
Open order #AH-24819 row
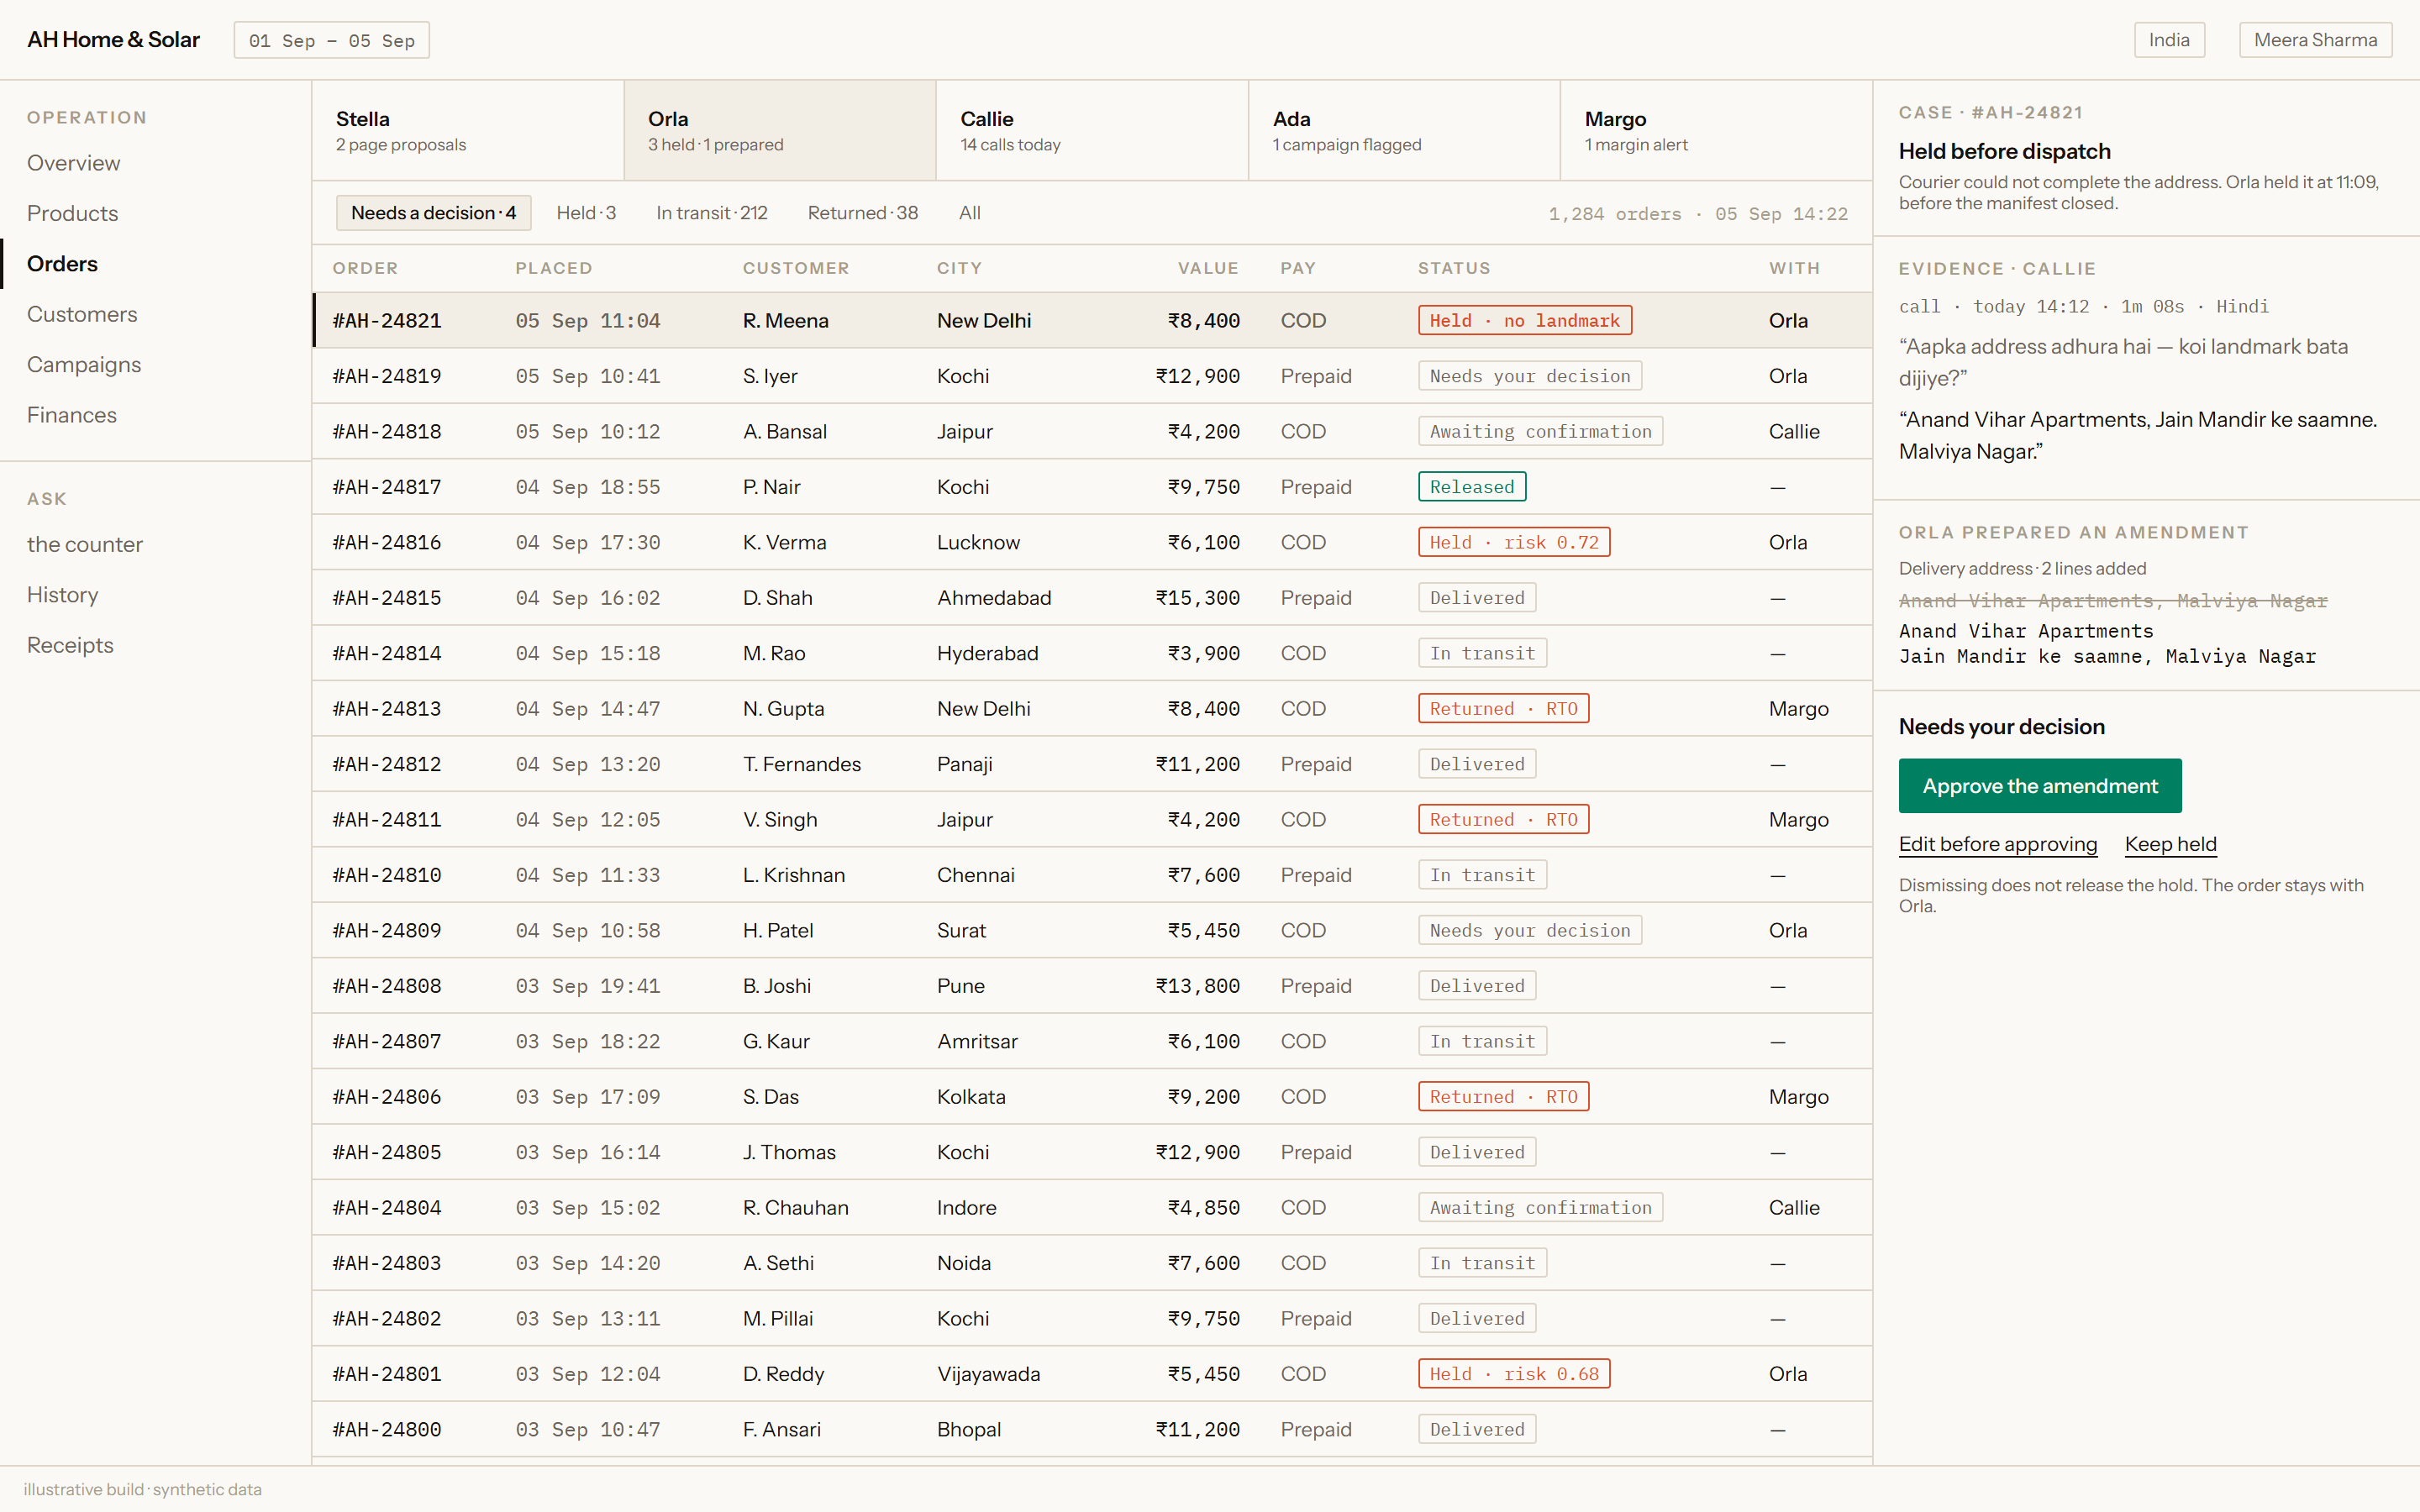point(1092,376)
